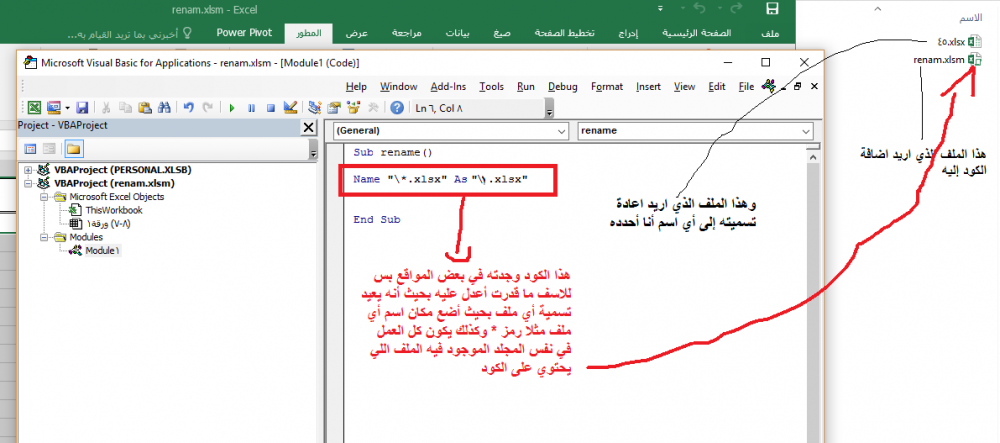Screen dimensions: 1000x443
Task: Collapse the Modules folder
Action: 44,237
